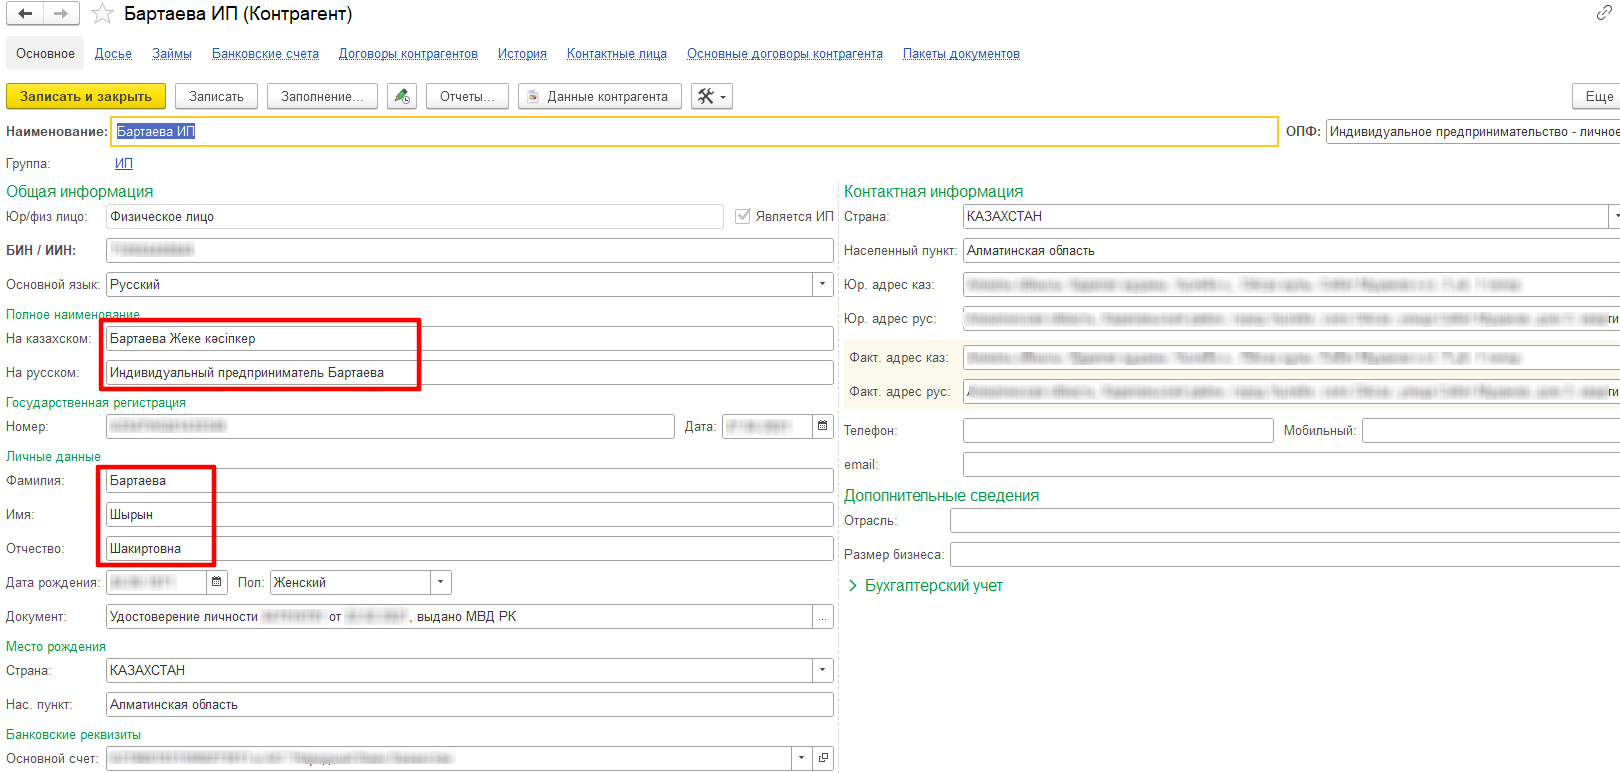This screenshot has height=773, width=1620.
Task: Open the Еще menu button
Action: tap(1597, 96)
